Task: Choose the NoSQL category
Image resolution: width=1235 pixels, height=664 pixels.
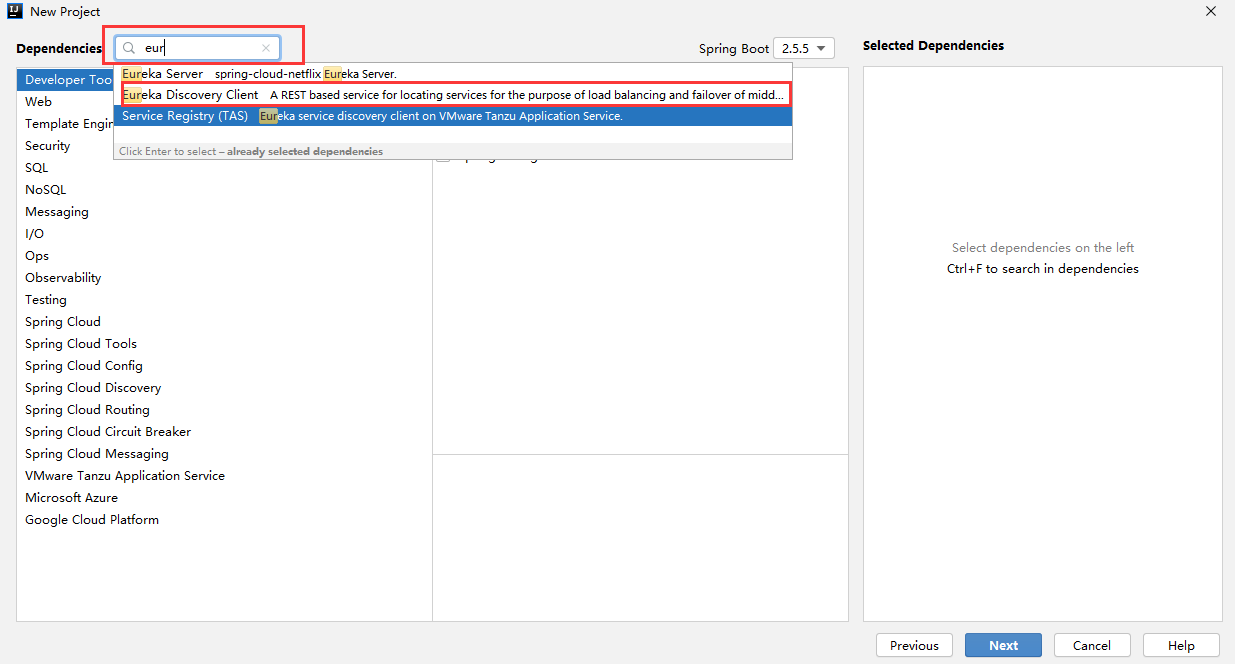Action: 224,190
